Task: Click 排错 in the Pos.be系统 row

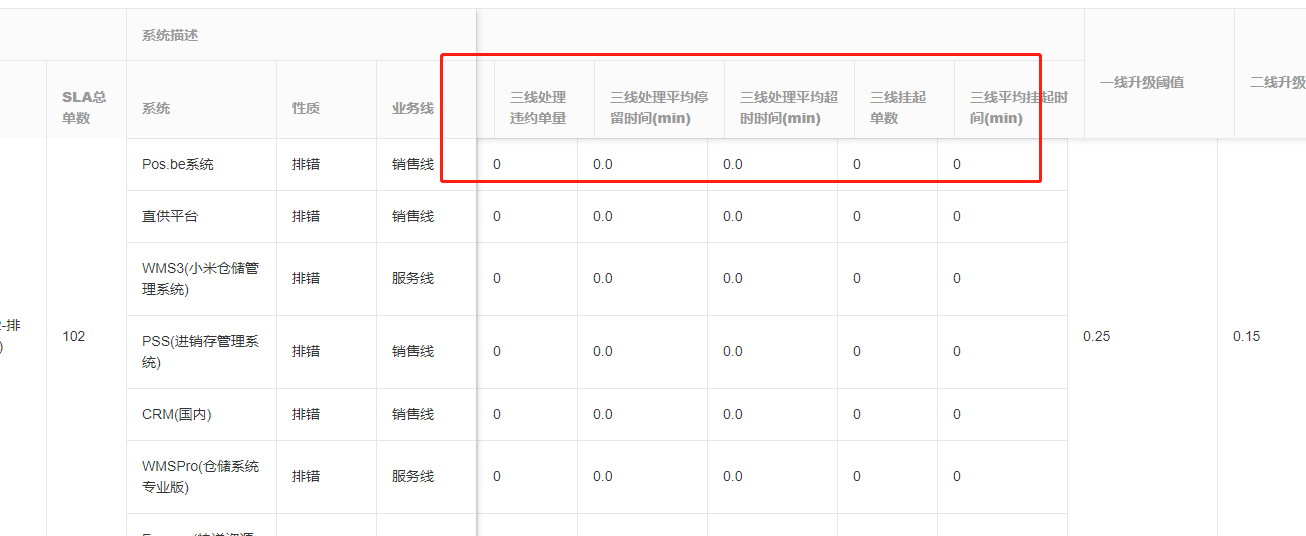Action: 306,164
